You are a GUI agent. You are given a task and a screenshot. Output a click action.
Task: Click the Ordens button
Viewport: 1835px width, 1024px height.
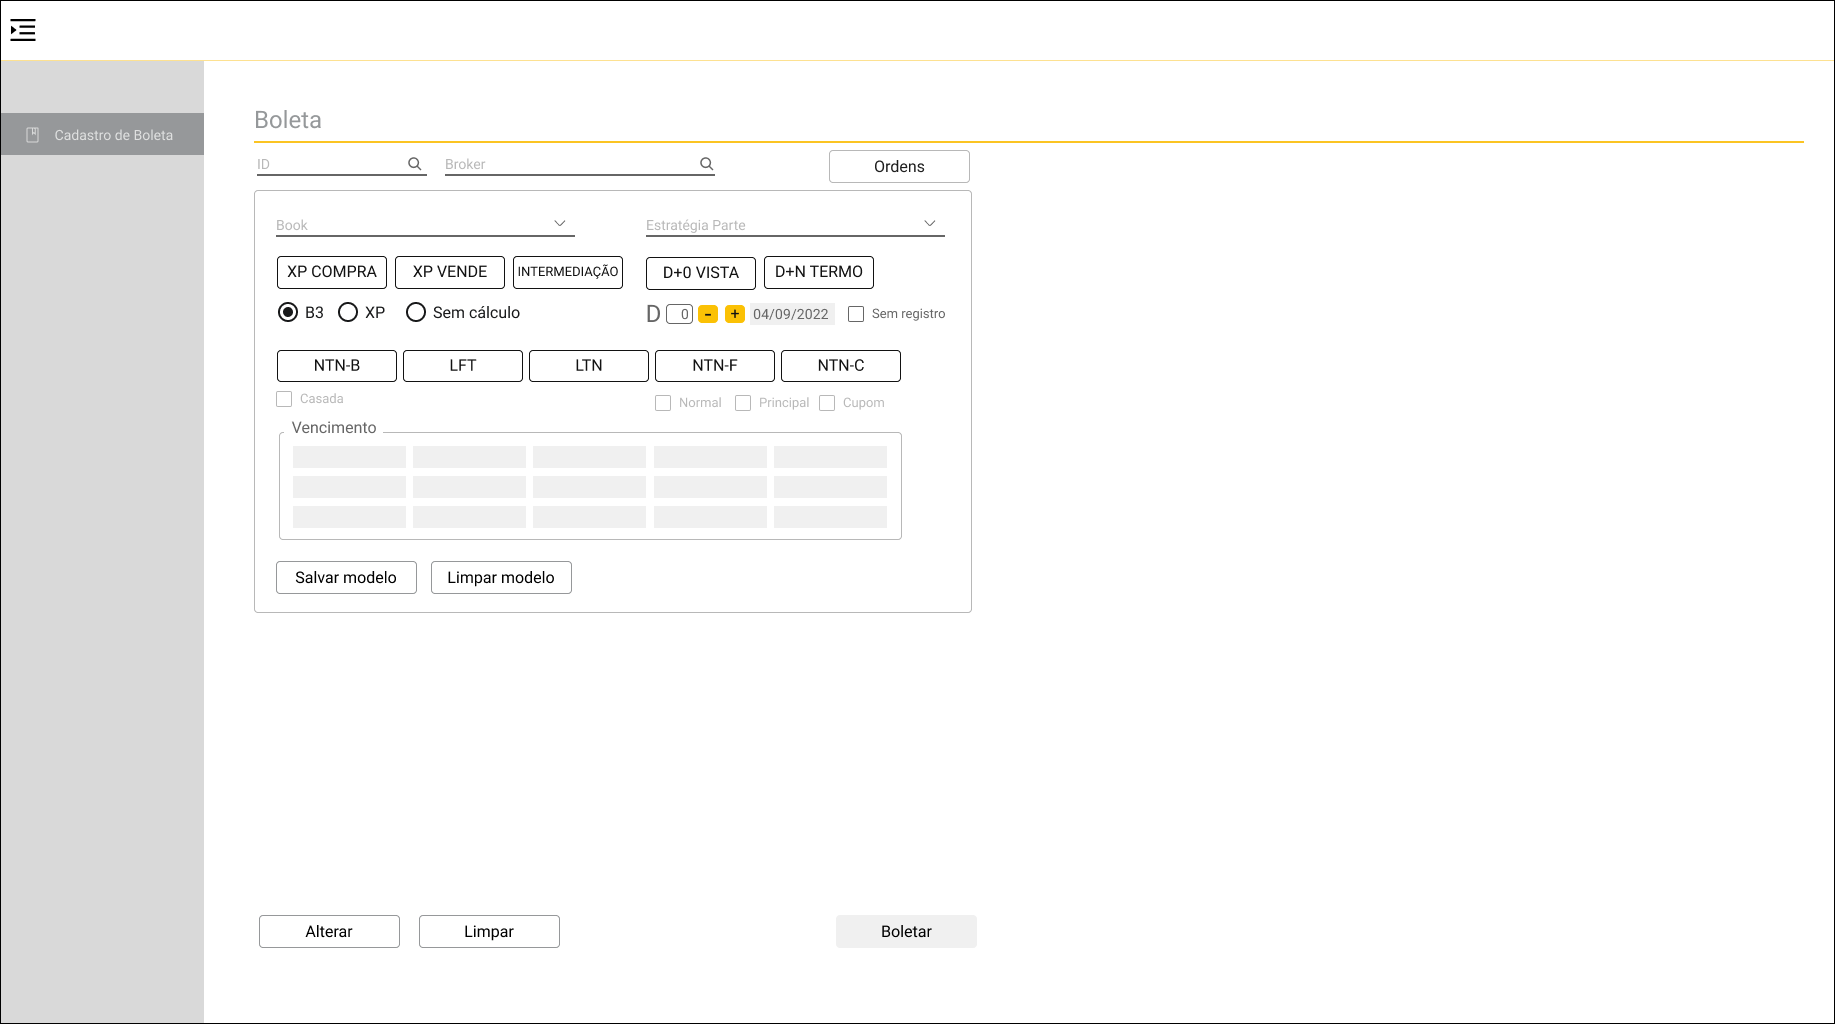(x=899, y=167)
